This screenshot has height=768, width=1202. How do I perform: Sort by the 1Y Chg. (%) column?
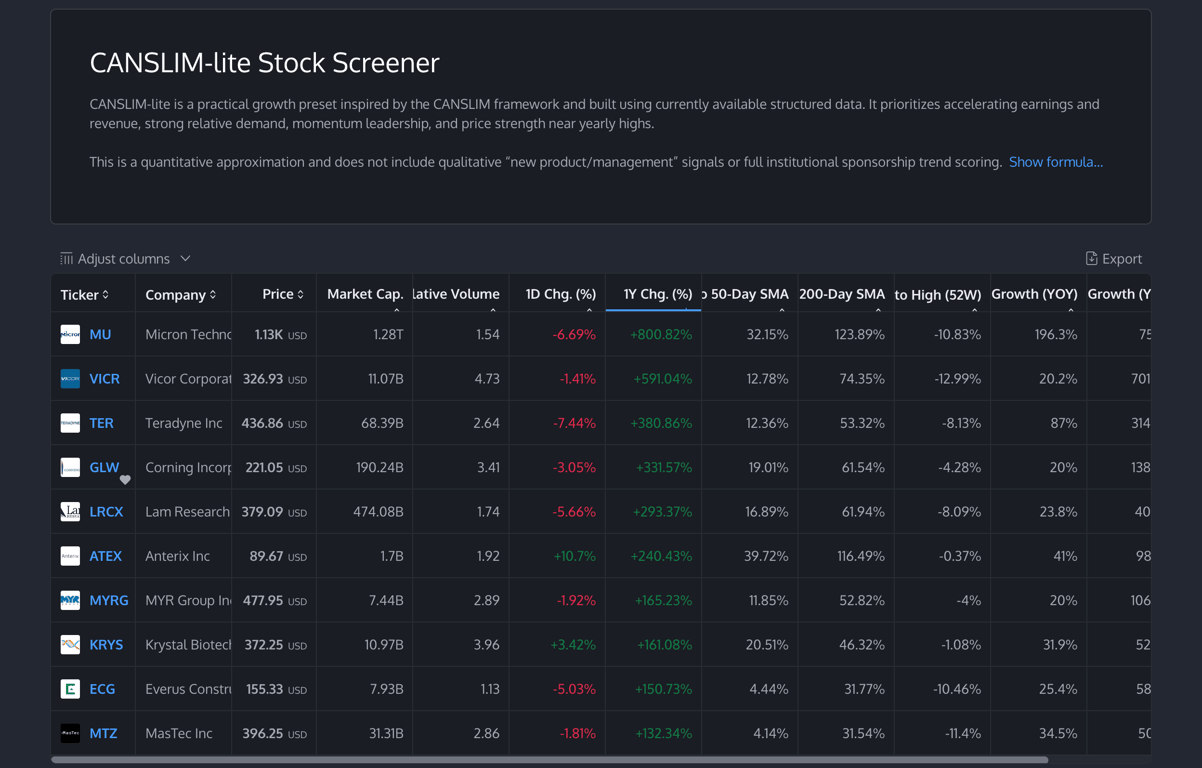658,294
